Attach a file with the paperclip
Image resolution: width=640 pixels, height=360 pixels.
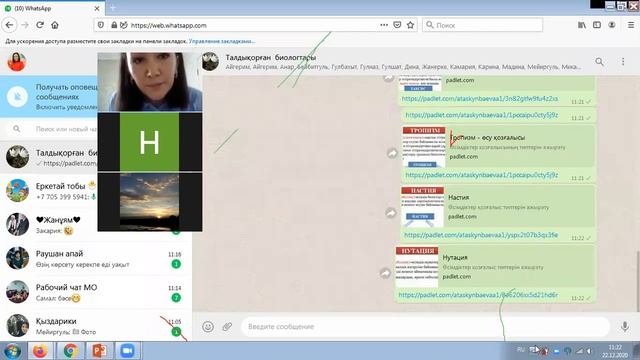(x=227, y=327)
